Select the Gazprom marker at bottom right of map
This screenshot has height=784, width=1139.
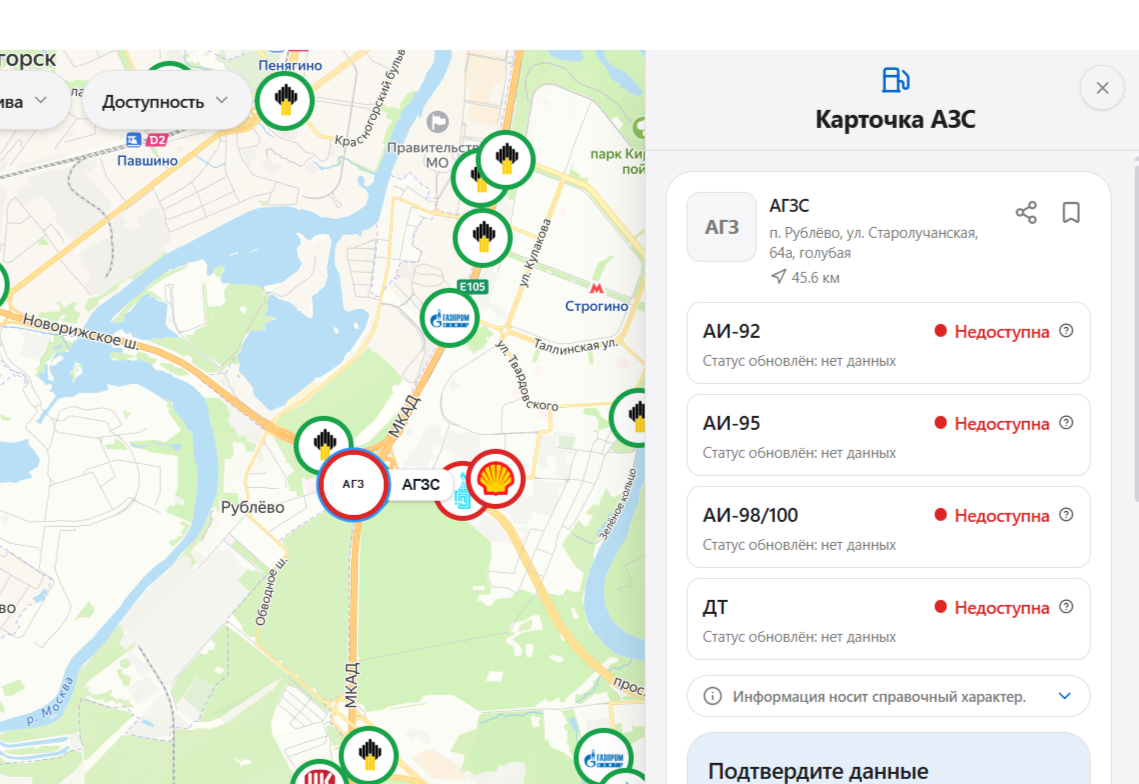click(604, 757)
